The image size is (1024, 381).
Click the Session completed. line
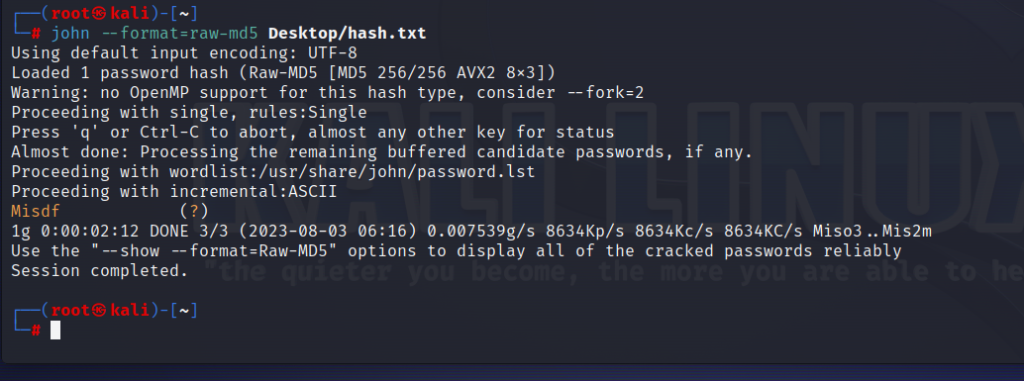click(100, 271)
